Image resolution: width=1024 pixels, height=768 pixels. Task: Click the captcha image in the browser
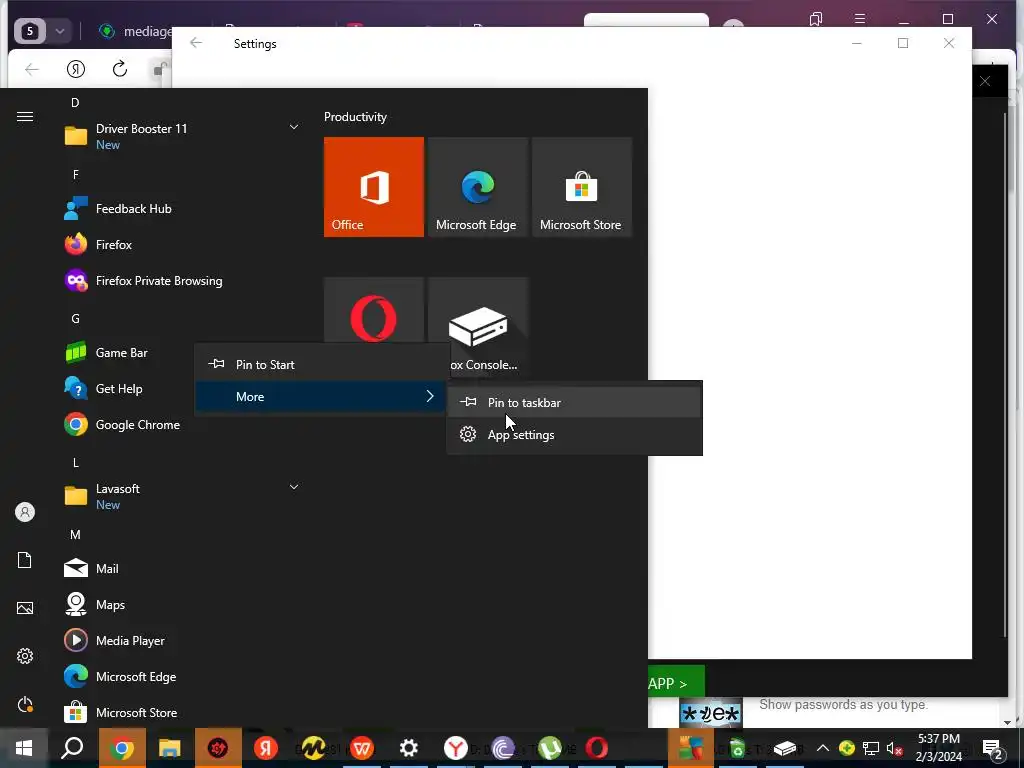[x=711, y=713]
